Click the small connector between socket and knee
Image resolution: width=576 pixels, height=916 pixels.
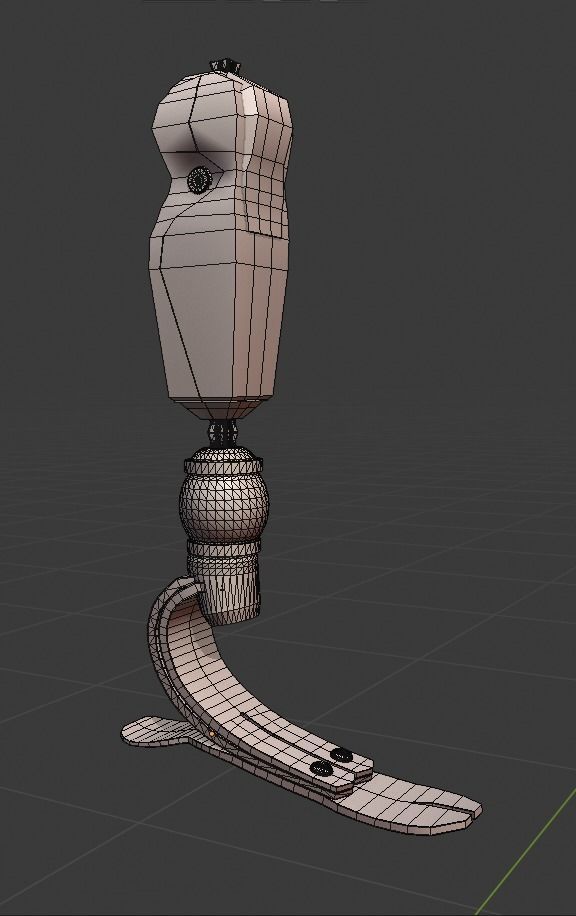click(223, 433)
